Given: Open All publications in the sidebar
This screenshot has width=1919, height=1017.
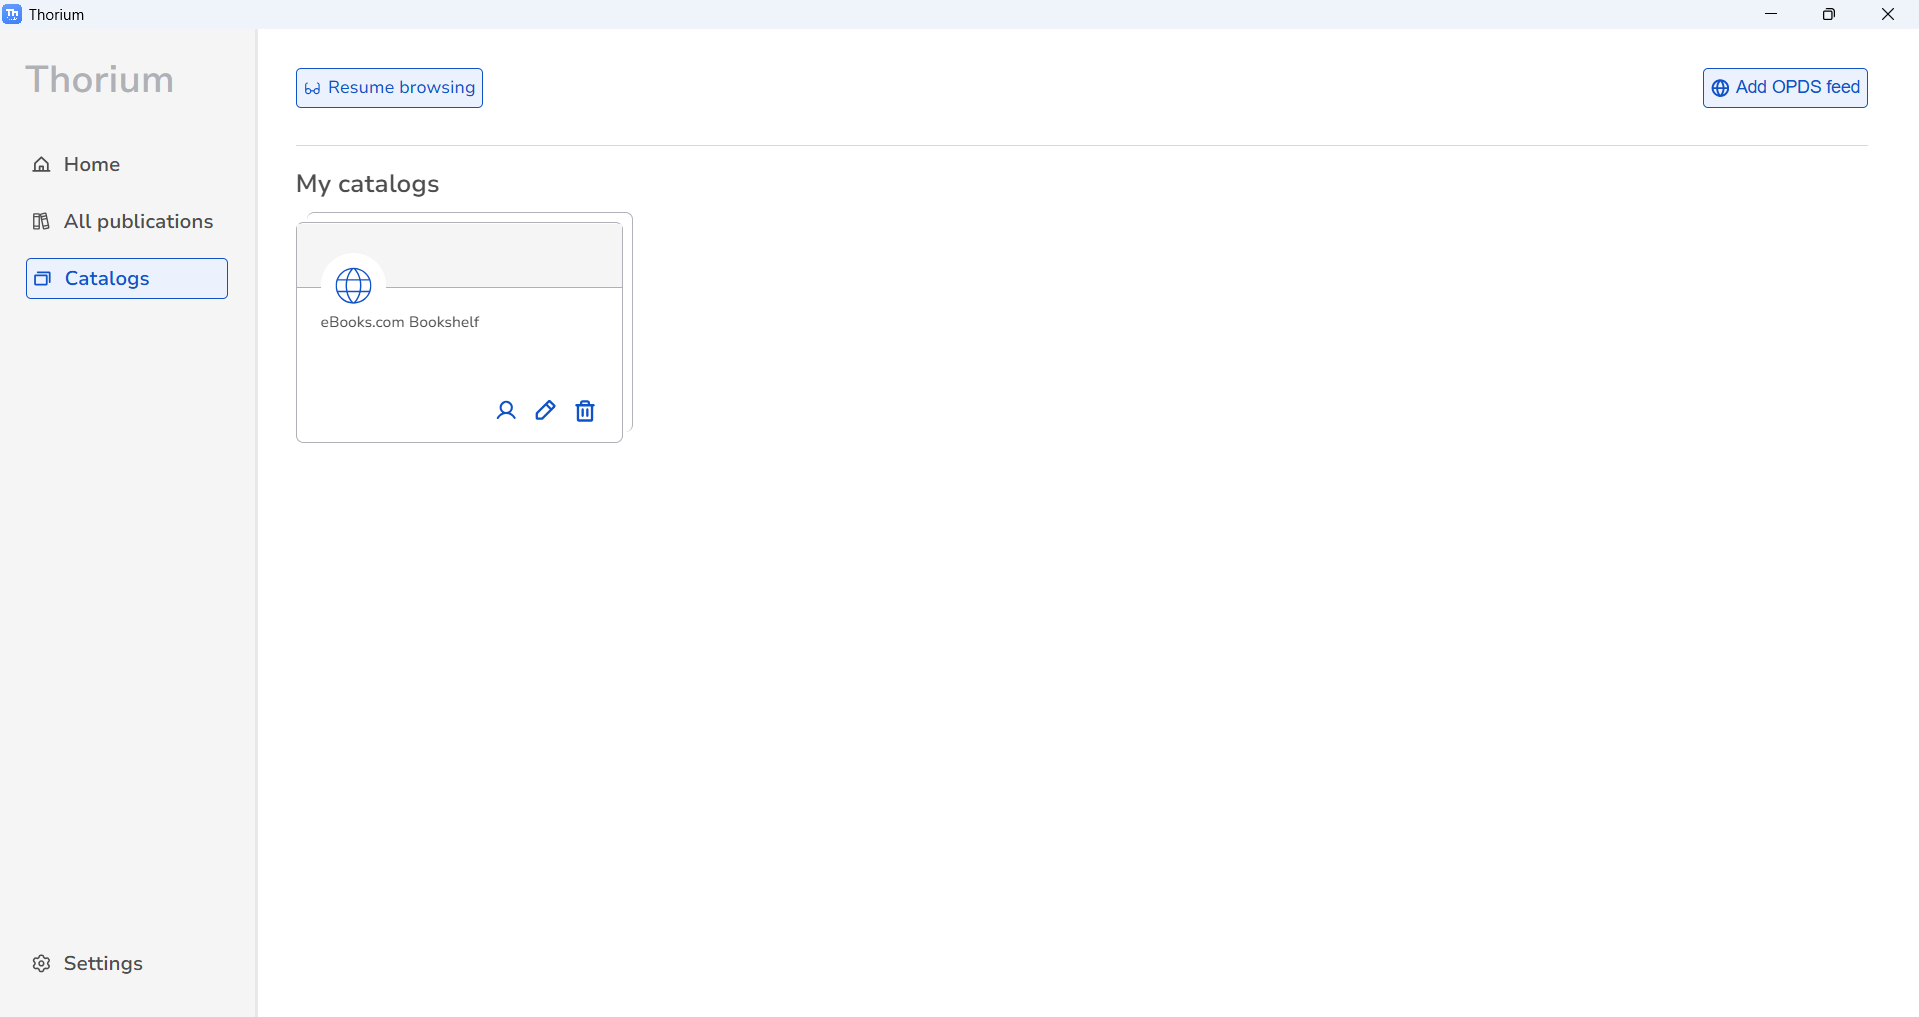Looking at the screenshot, I should tap(127, 221).
